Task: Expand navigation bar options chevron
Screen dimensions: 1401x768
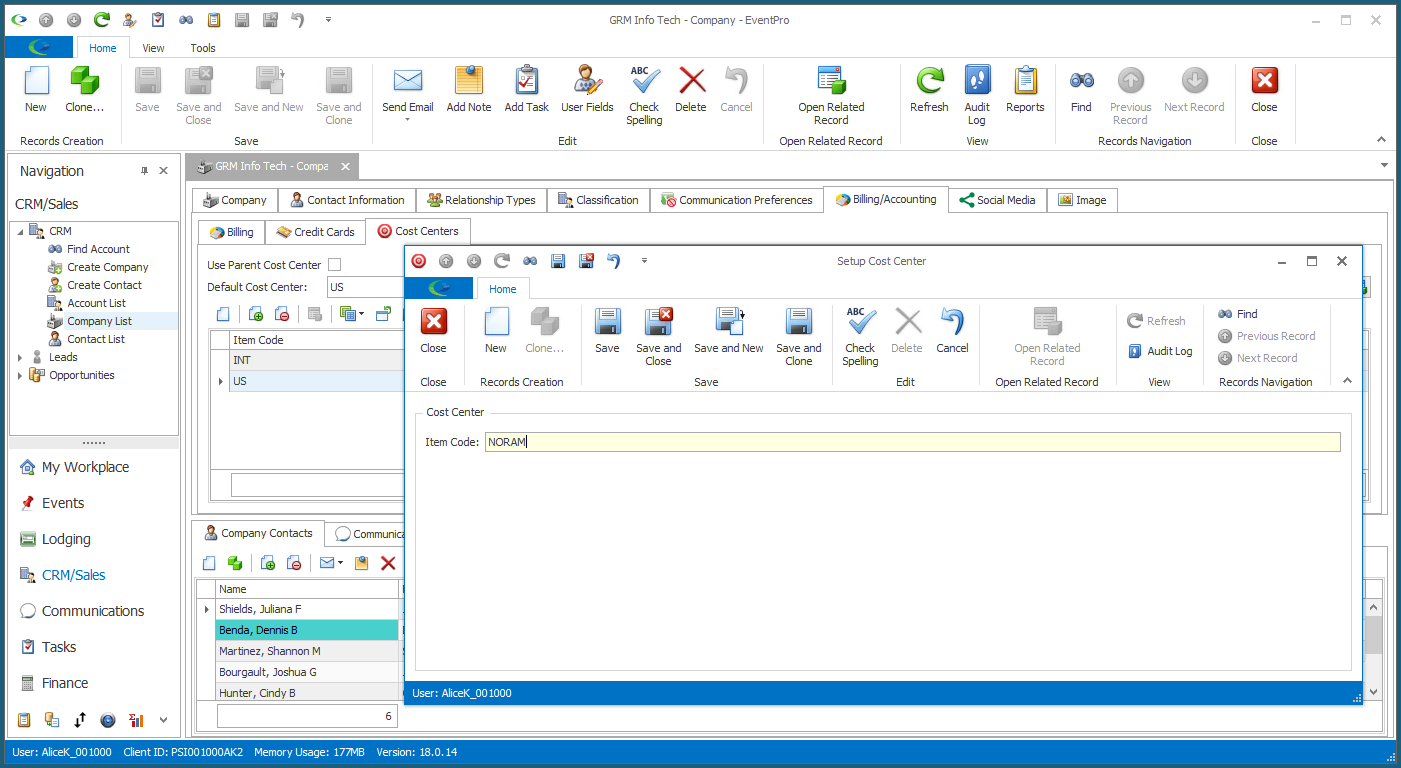Action: [163, 720]
